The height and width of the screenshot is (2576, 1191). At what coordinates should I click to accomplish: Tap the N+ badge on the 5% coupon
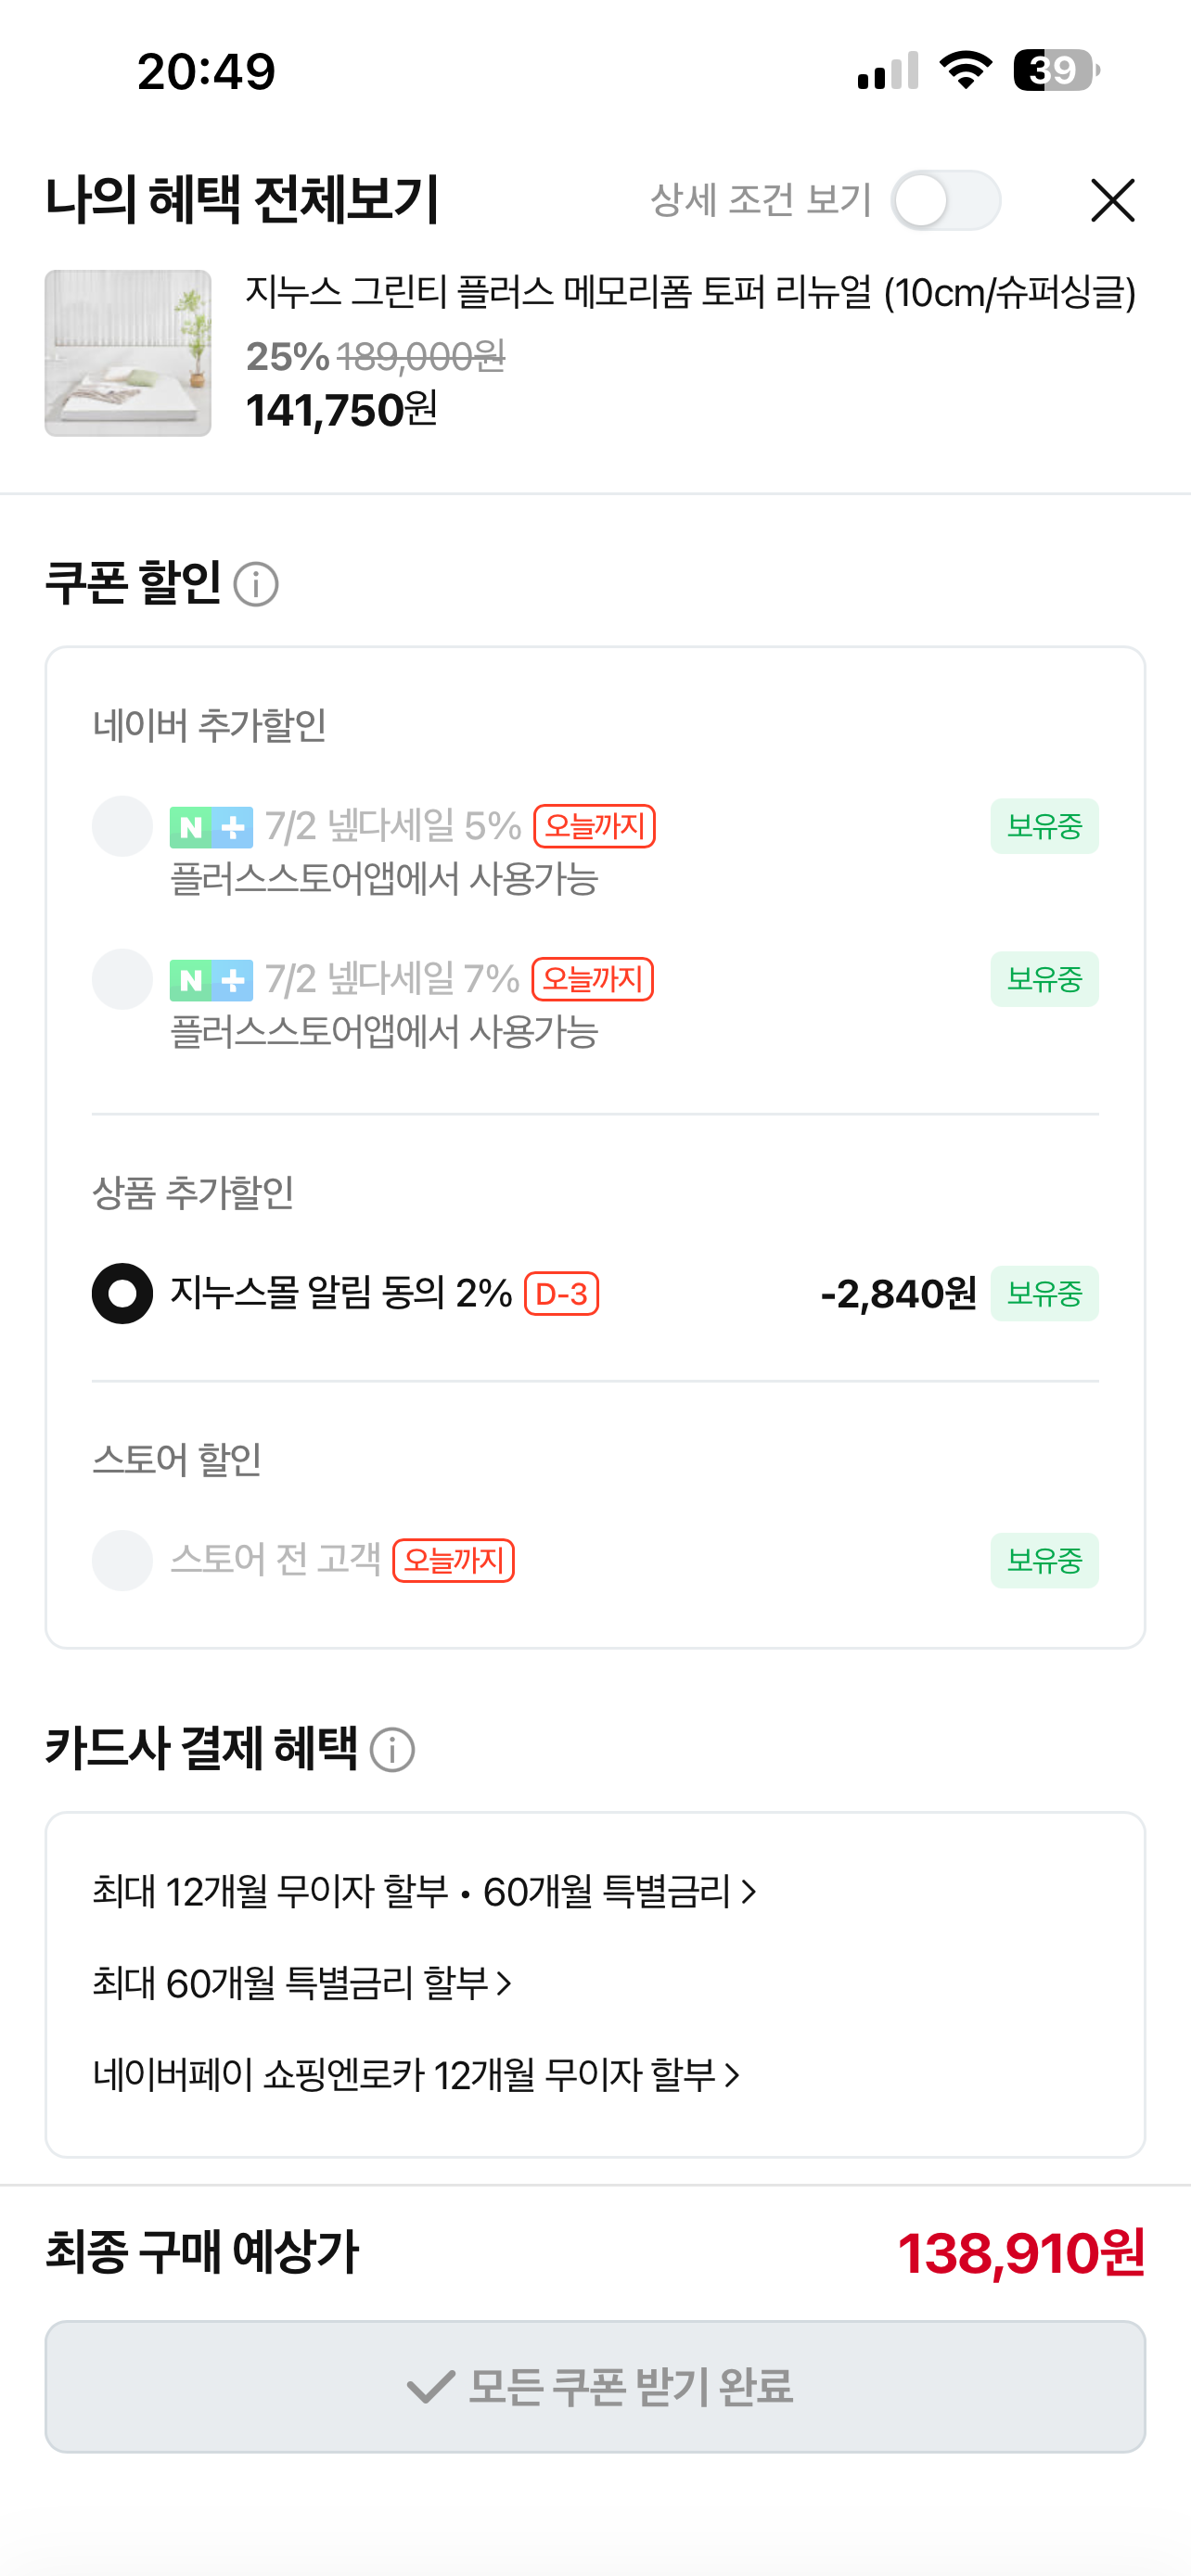(x=211, y=827)
